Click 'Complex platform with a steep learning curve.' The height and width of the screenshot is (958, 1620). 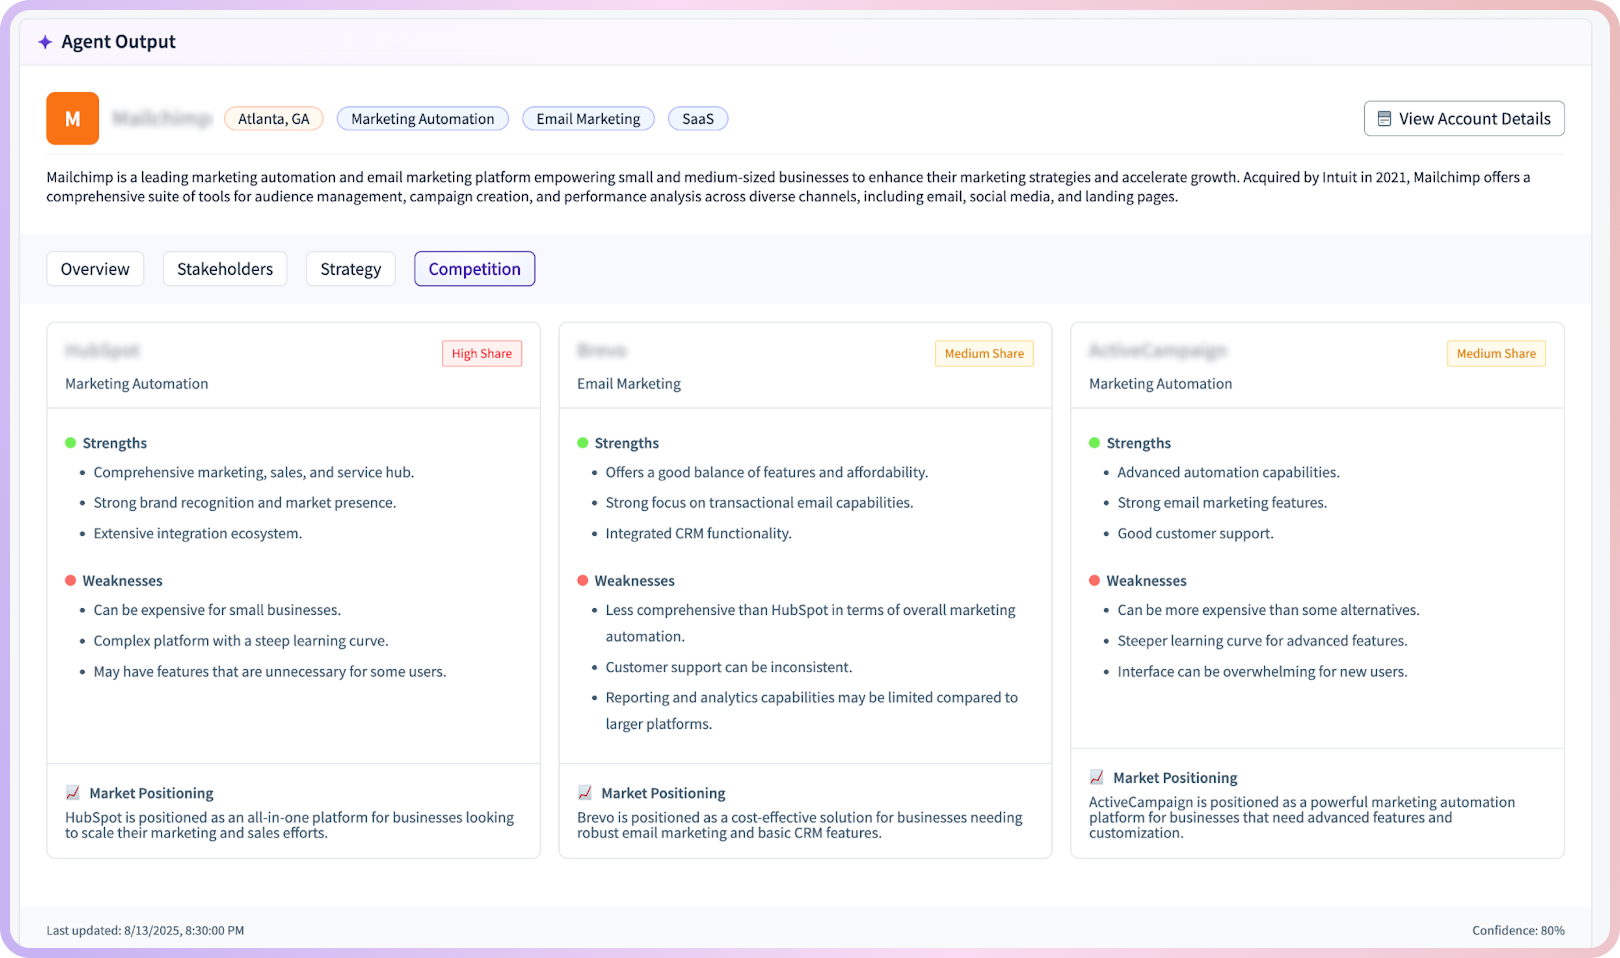241,641
